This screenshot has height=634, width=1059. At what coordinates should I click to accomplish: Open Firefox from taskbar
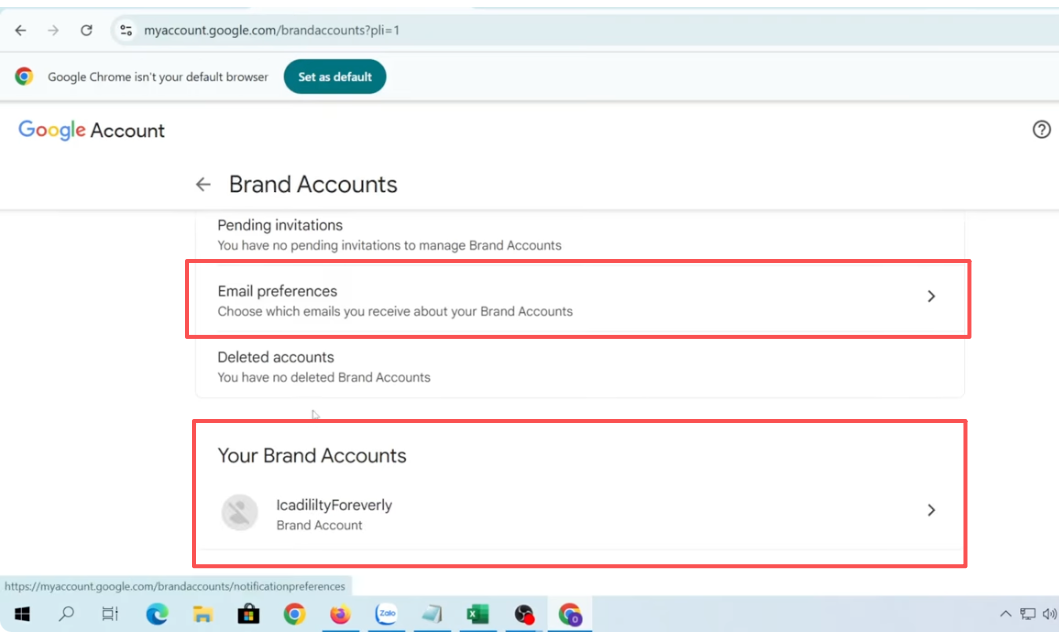(x=340, y=614)
